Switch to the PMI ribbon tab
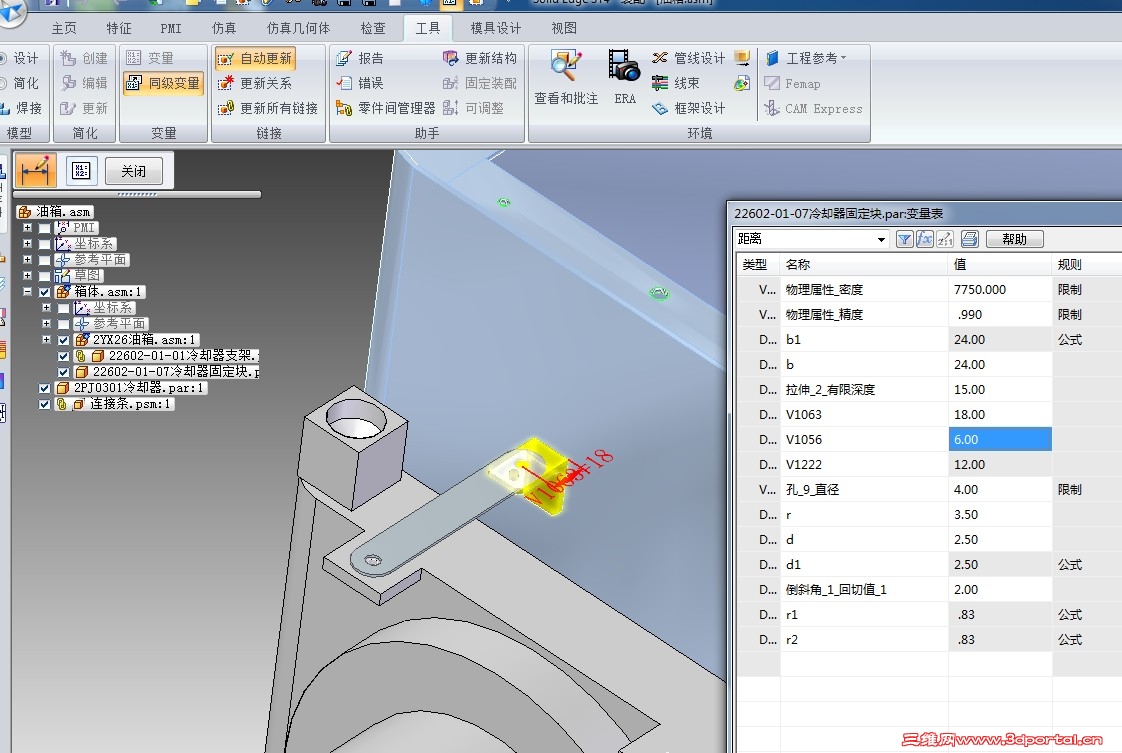Image resolution: width=1122 pixels, height=753 pixels. [x=171, y=28]
